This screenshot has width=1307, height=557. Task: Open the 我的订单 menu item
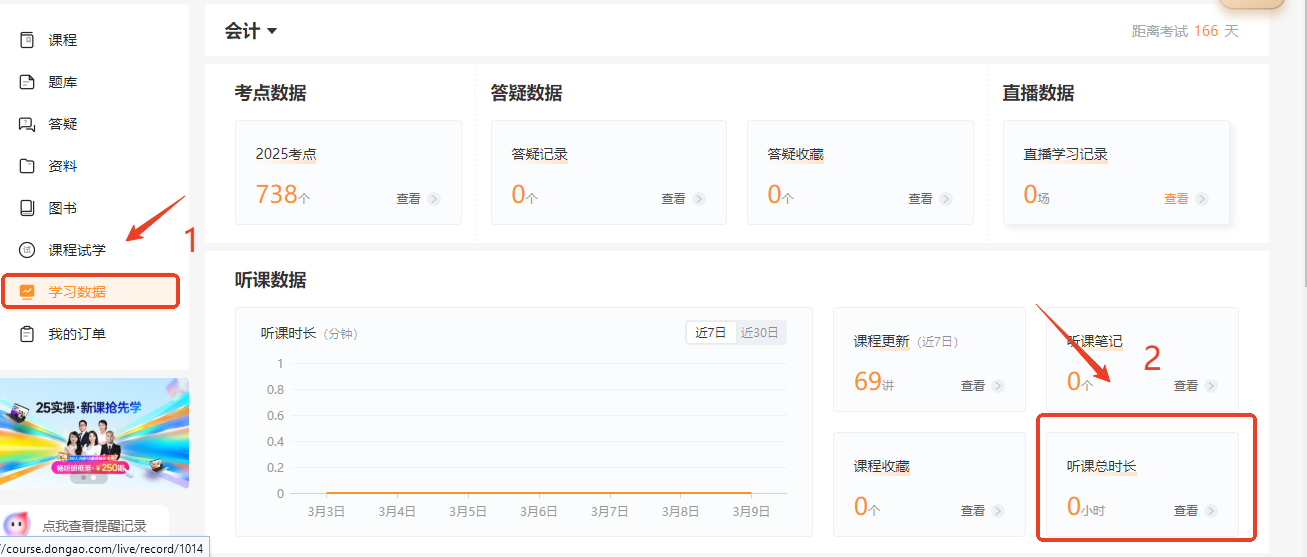tap(77, 334)
